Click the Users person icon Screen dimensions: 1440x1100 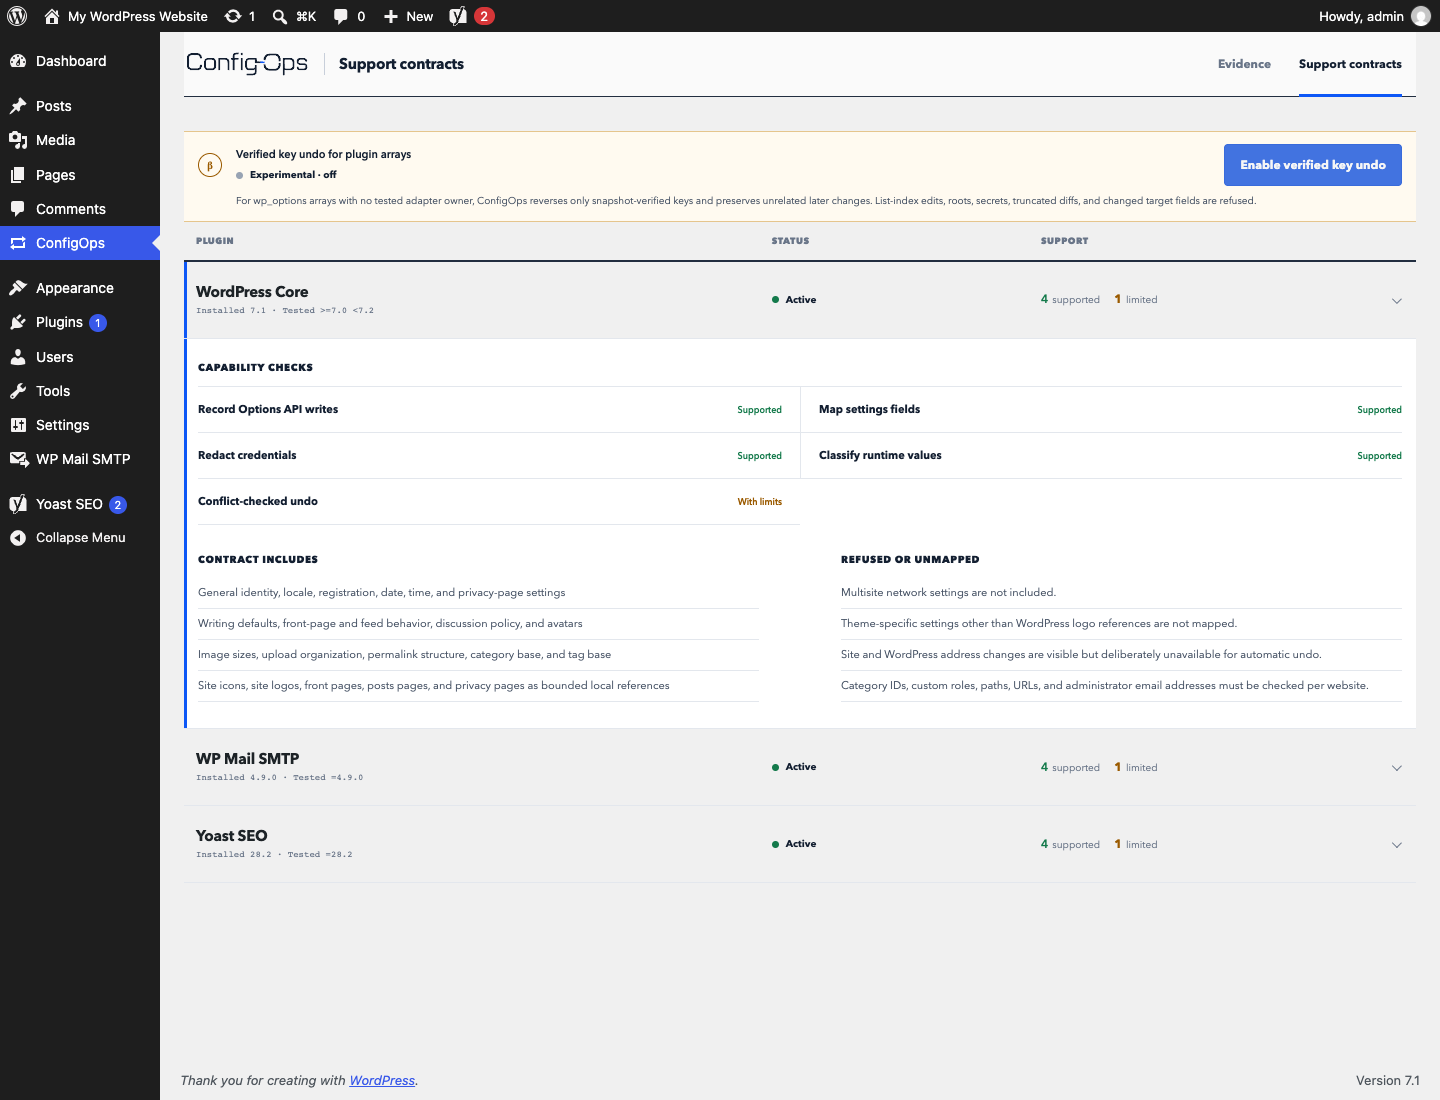pyautogui.click(x=18, y=357)
